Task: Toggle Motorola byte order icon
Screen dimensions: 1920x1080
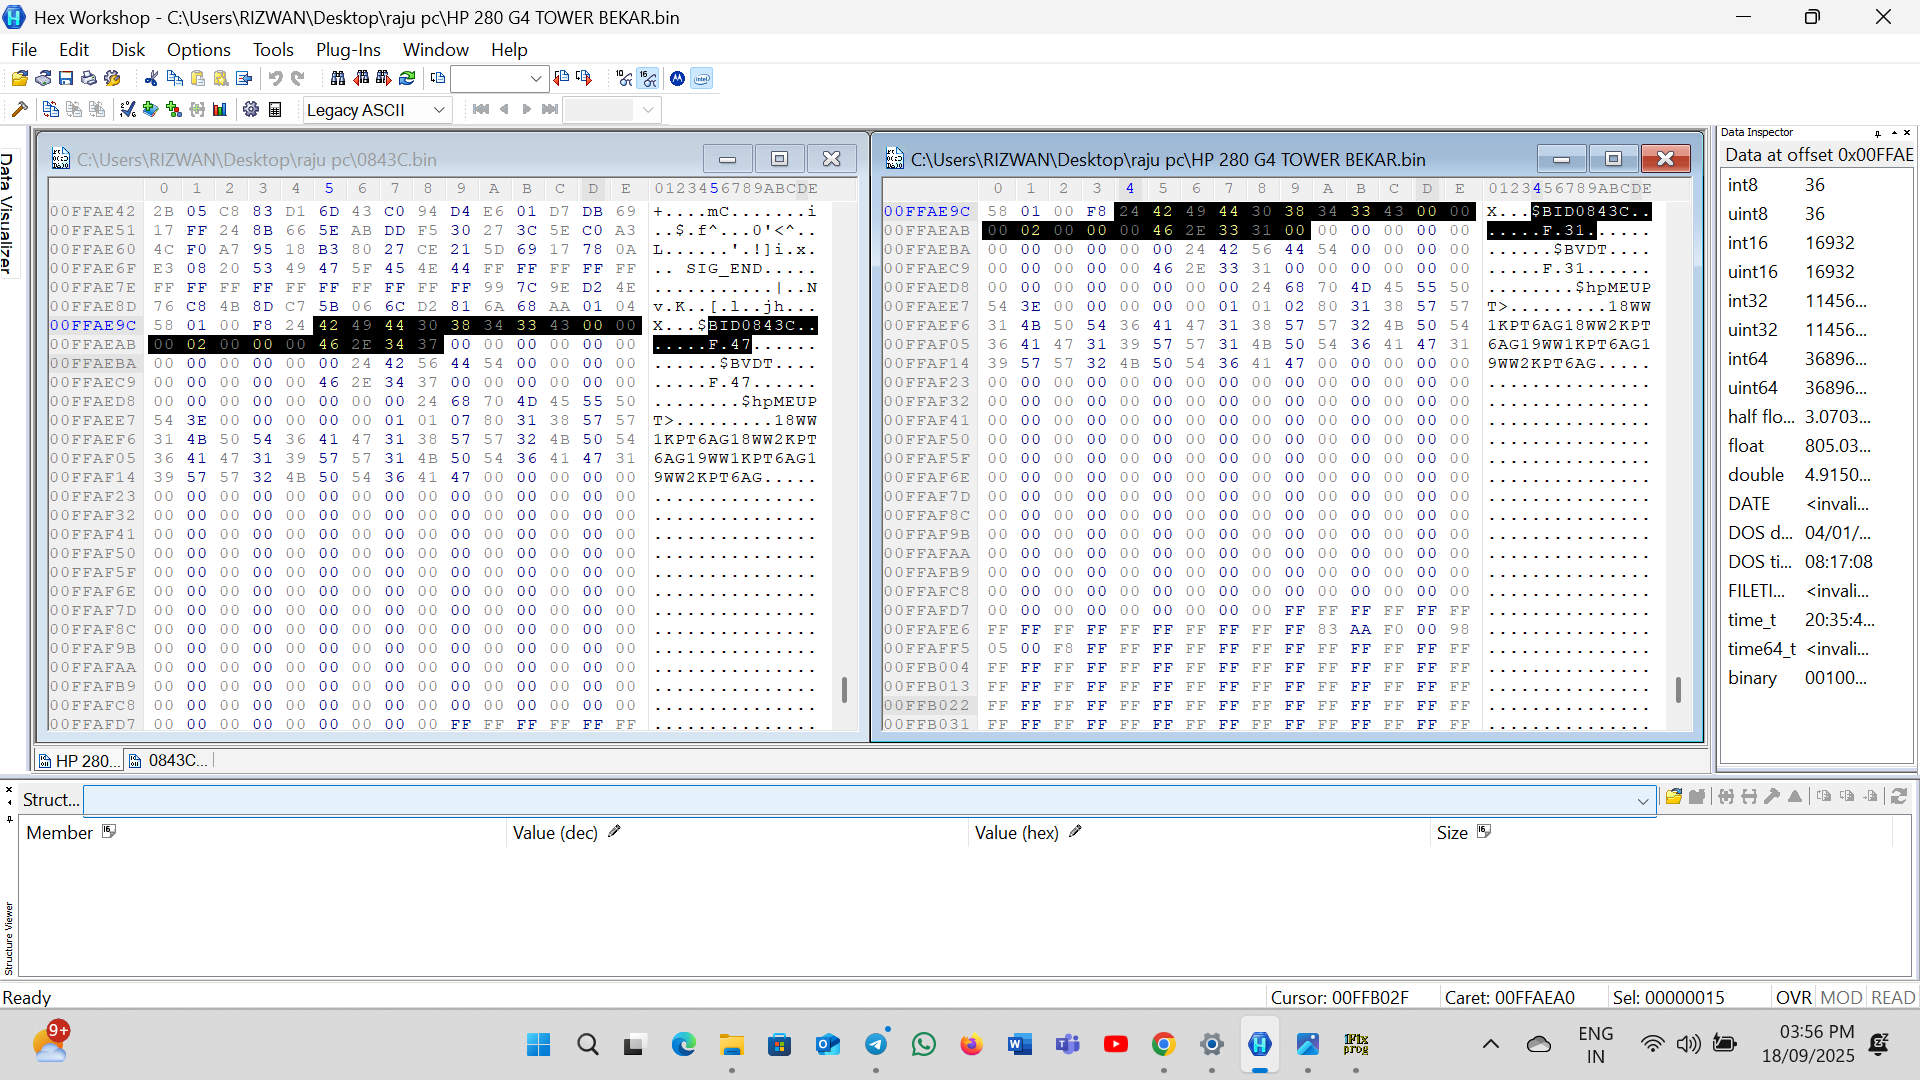Action: [678, 78]
